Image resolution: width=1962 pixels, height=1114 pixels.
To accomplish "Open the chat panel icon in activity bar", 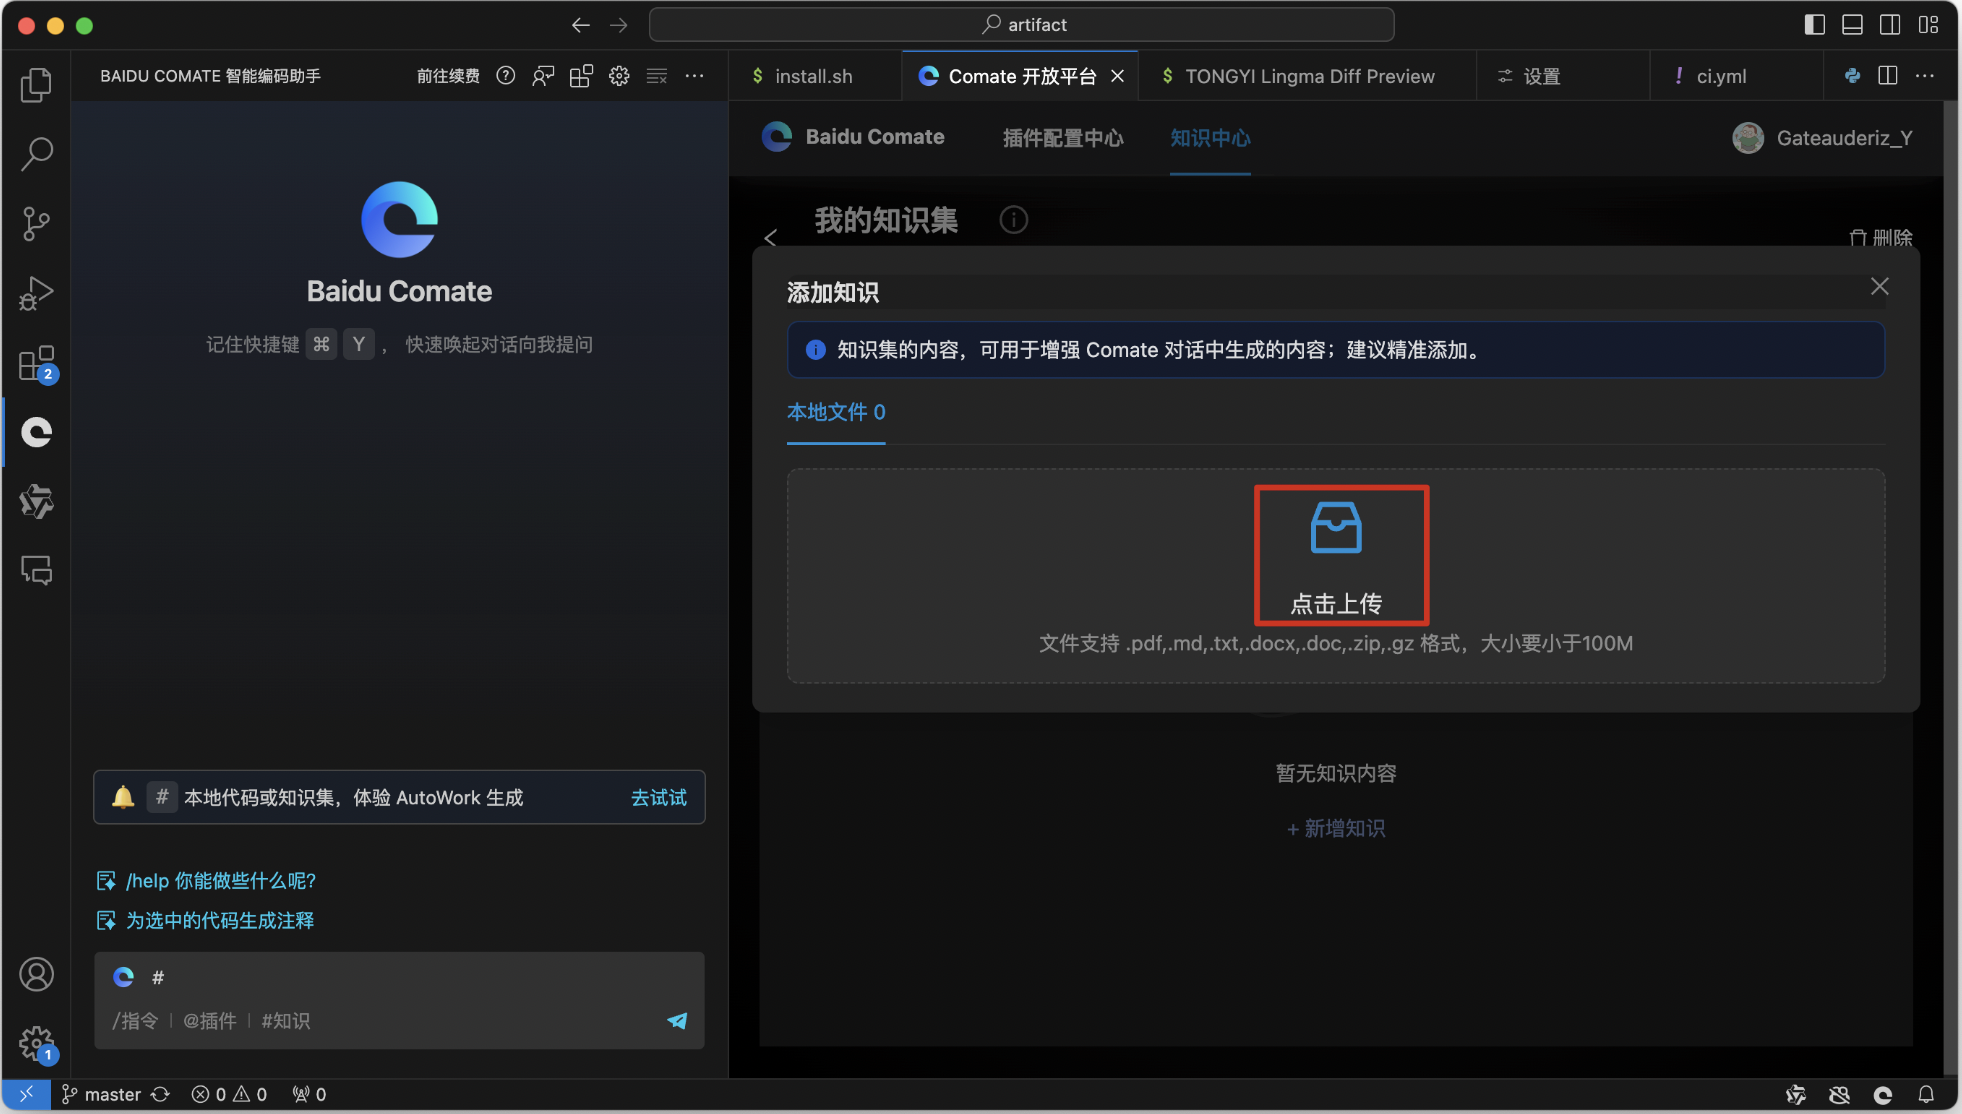I will point(36,570).
